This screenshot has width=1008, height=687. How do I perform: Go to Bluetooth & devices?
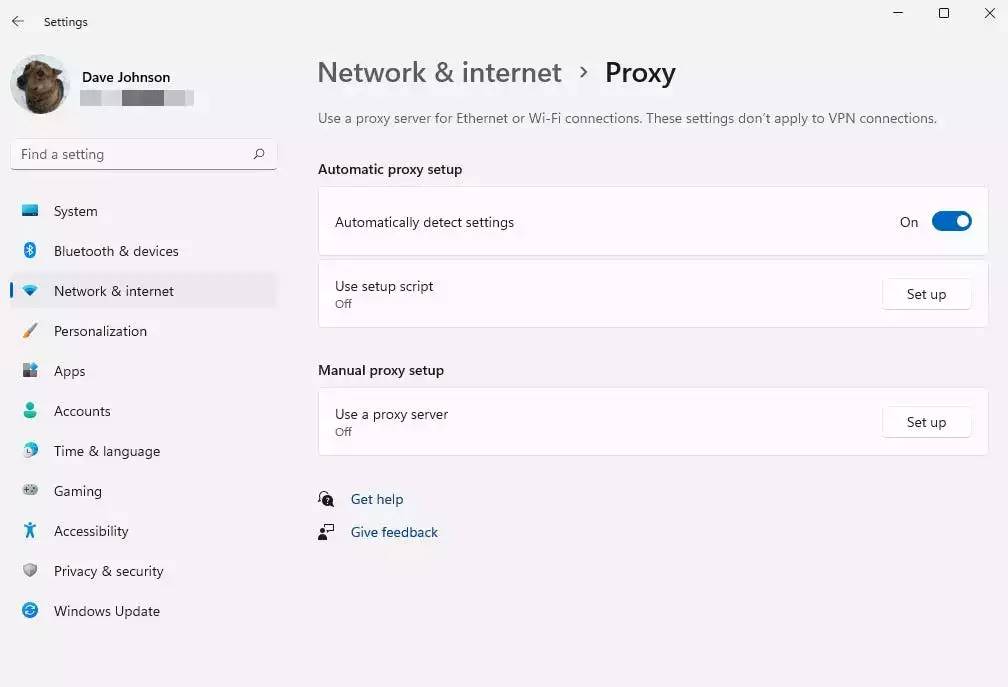click(x=116, y=251)
